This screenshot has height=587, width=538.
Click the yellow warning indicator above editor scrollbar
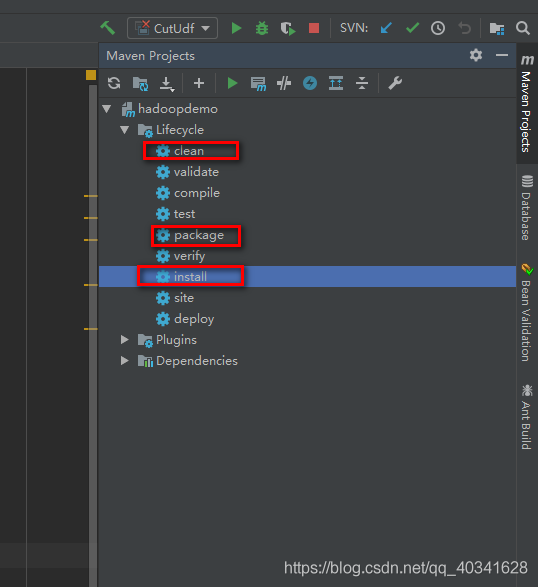coord(91,75)
